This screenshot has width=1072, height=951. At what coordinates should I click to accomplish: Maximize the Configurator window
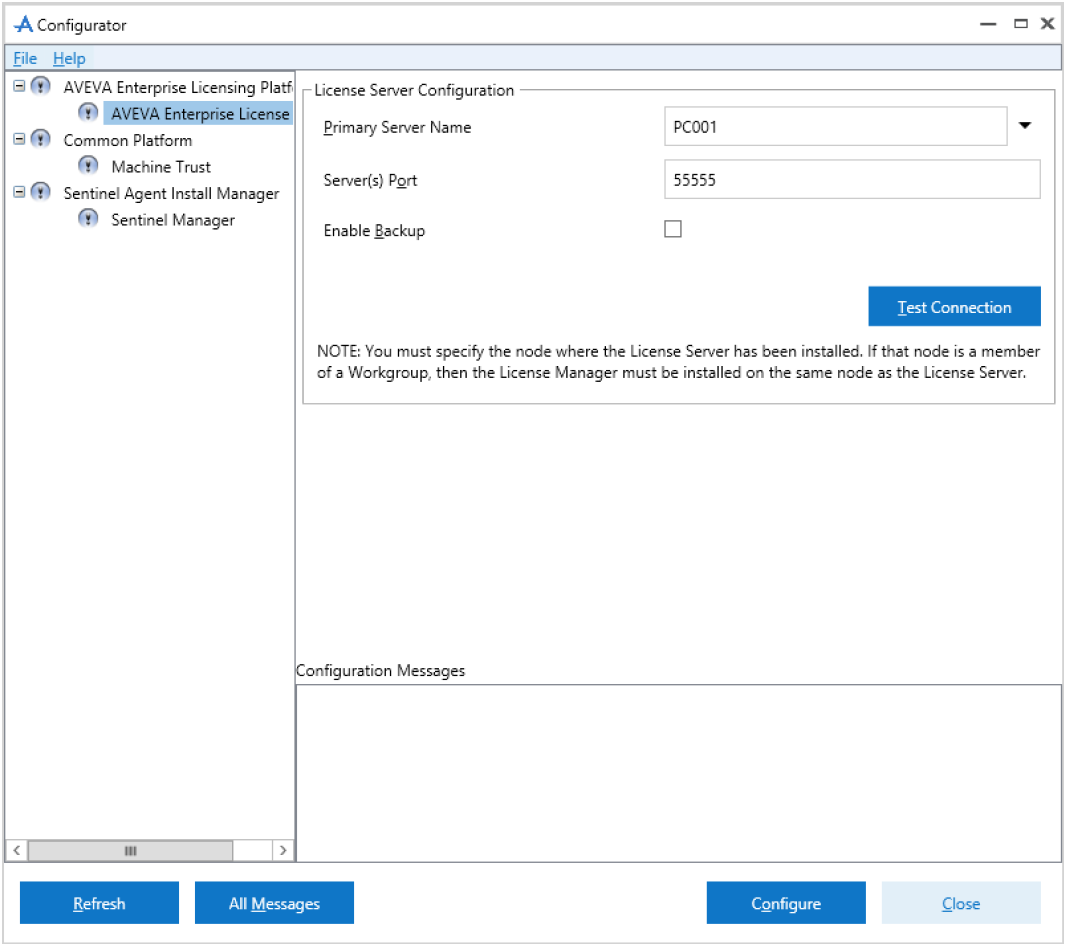pyautogui.click(x=1023, y=25)
